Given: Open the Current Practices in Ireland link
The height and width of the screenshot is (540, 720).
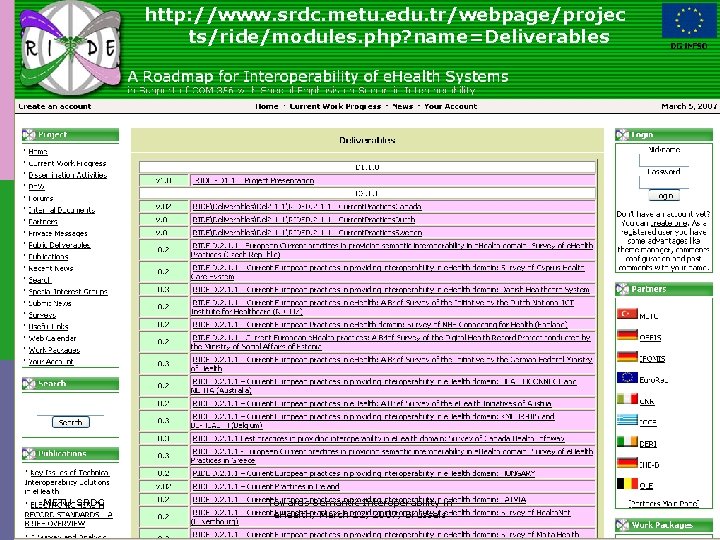Looking at the screenshot, I should point(266,486).
